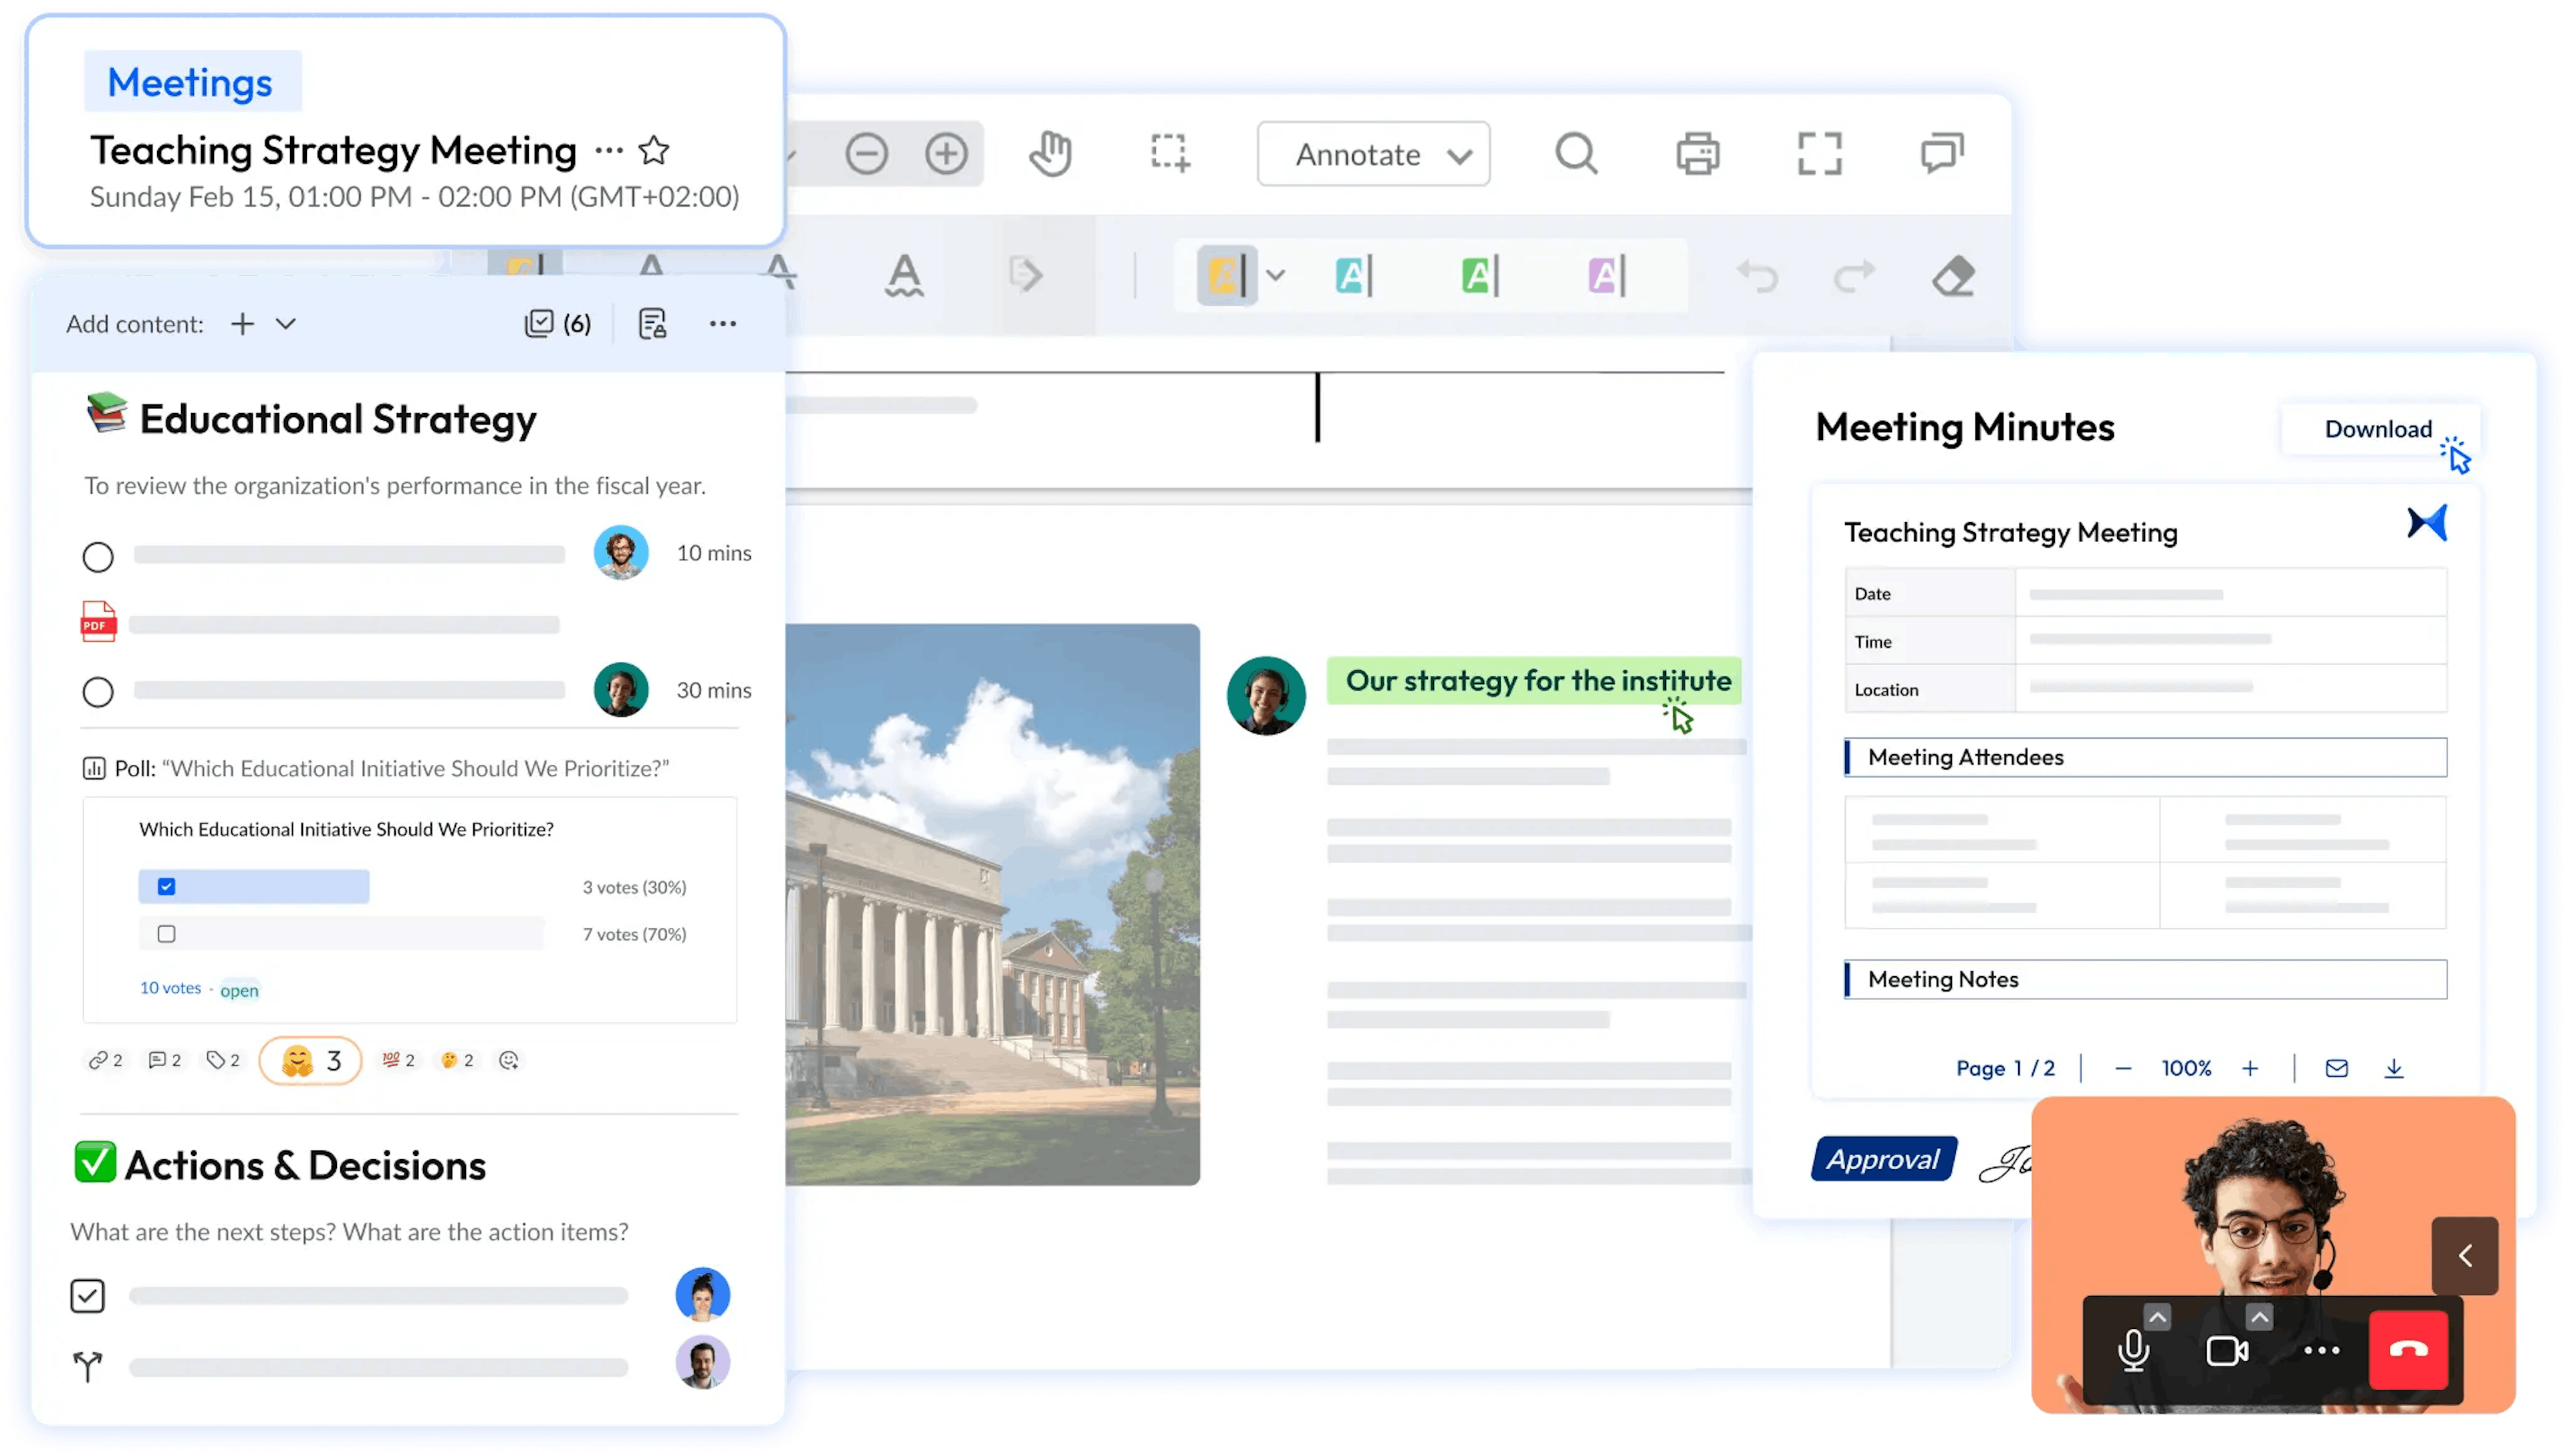This screenshot has height=1456, width=2567.
Task: Open meeting title three-dot options
Action: click(x=609, y=151)
